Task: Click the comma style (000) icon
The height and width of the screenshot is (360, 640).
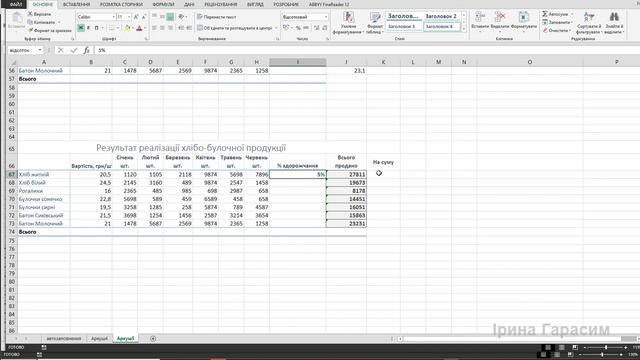Action: (306, 28)
